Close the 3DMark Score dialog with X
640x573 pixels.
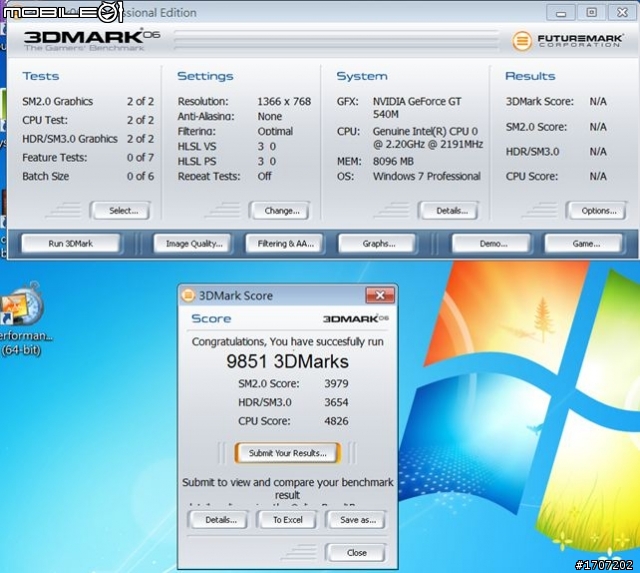(380, 295)
